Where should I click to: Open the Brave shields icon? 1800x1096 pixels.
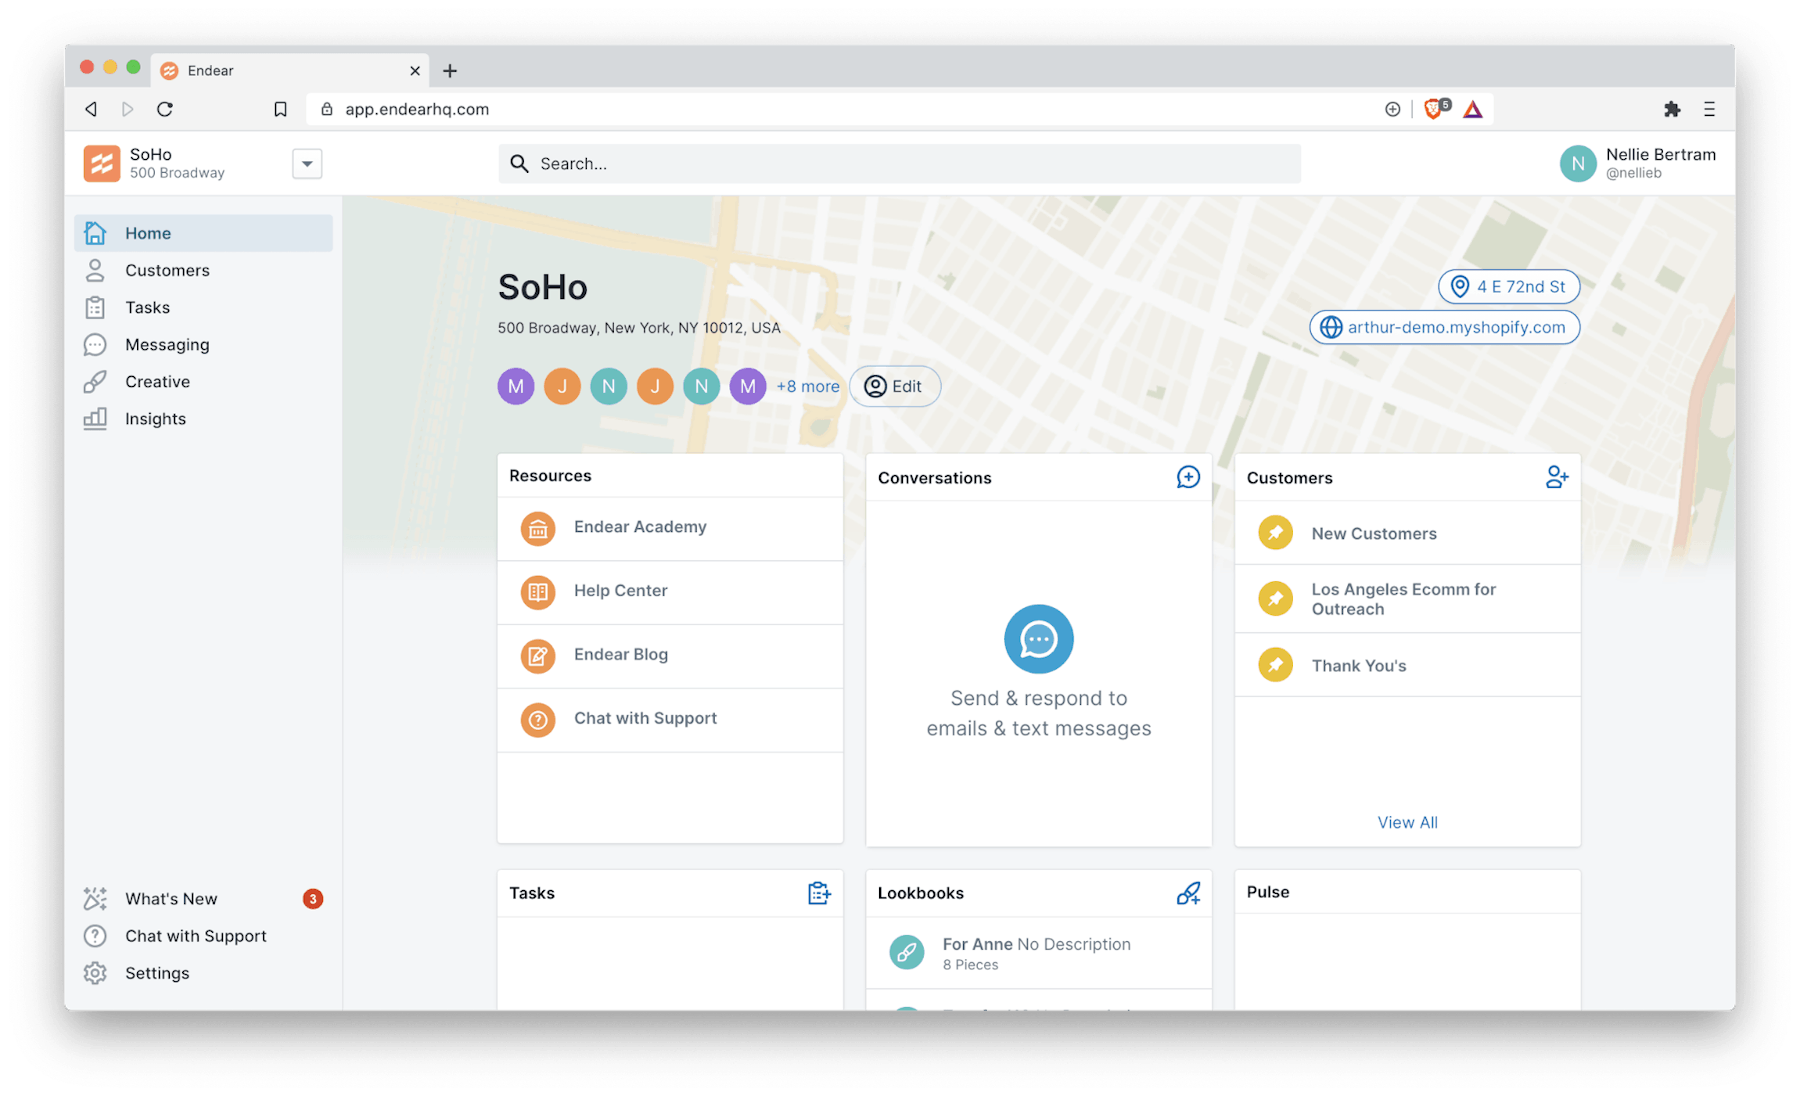pos(1436,108)
